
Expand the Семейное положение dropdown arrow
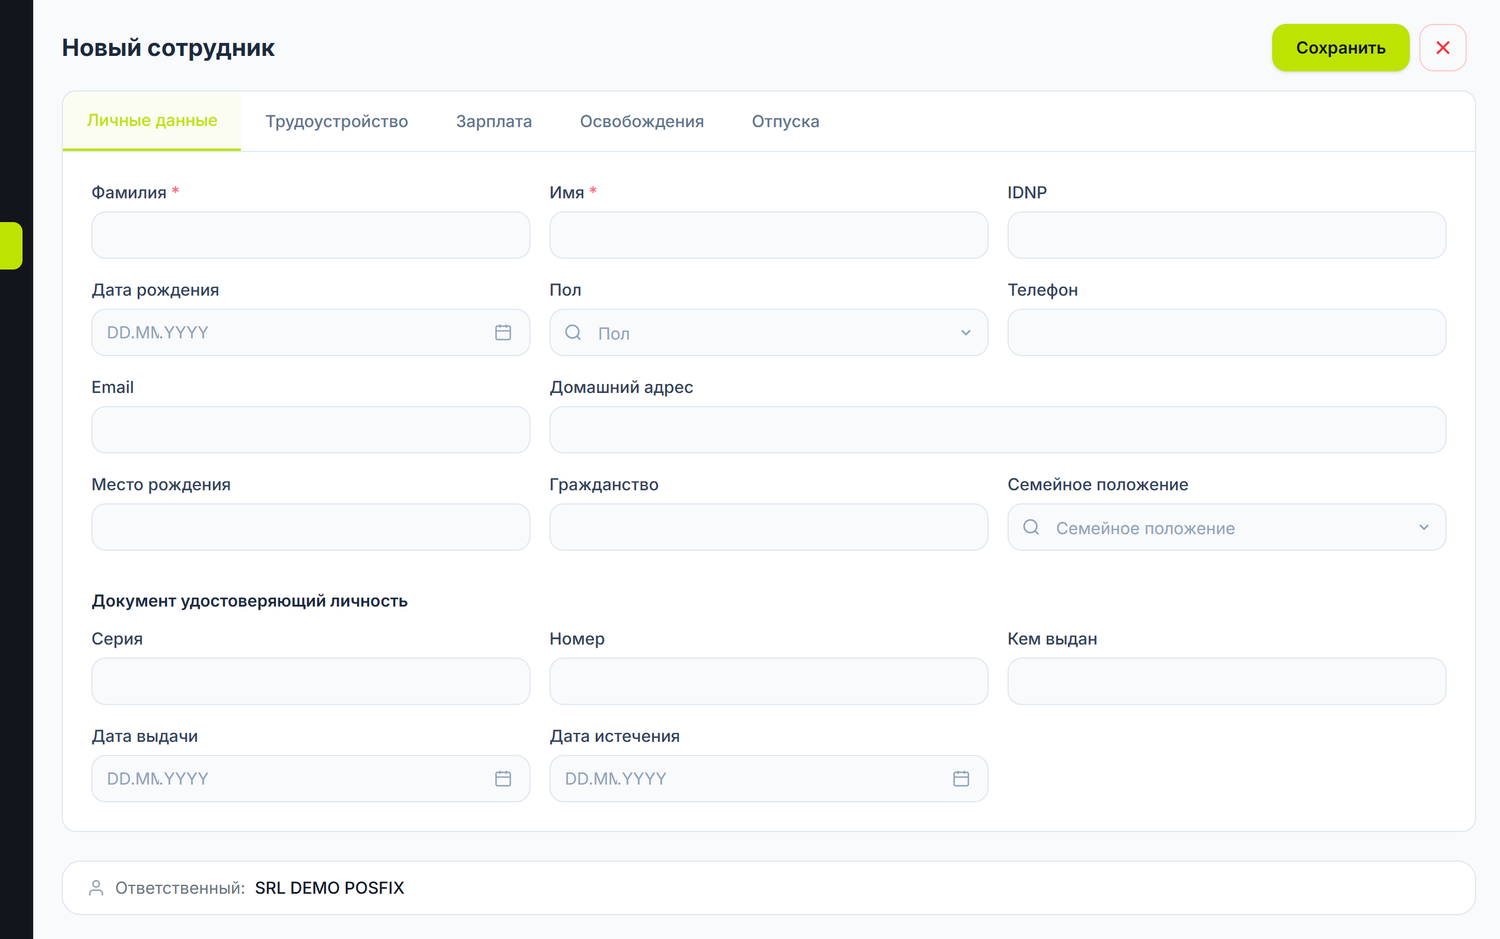1424,527
